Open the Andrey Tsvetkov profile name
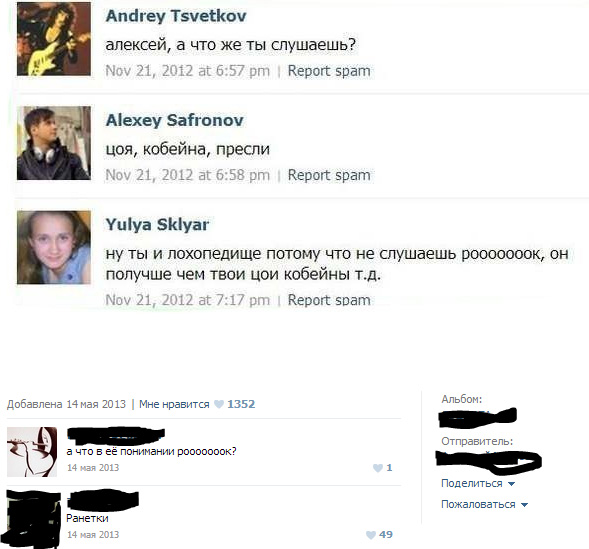Screen dimensions: 589x549 click(176, 16)
